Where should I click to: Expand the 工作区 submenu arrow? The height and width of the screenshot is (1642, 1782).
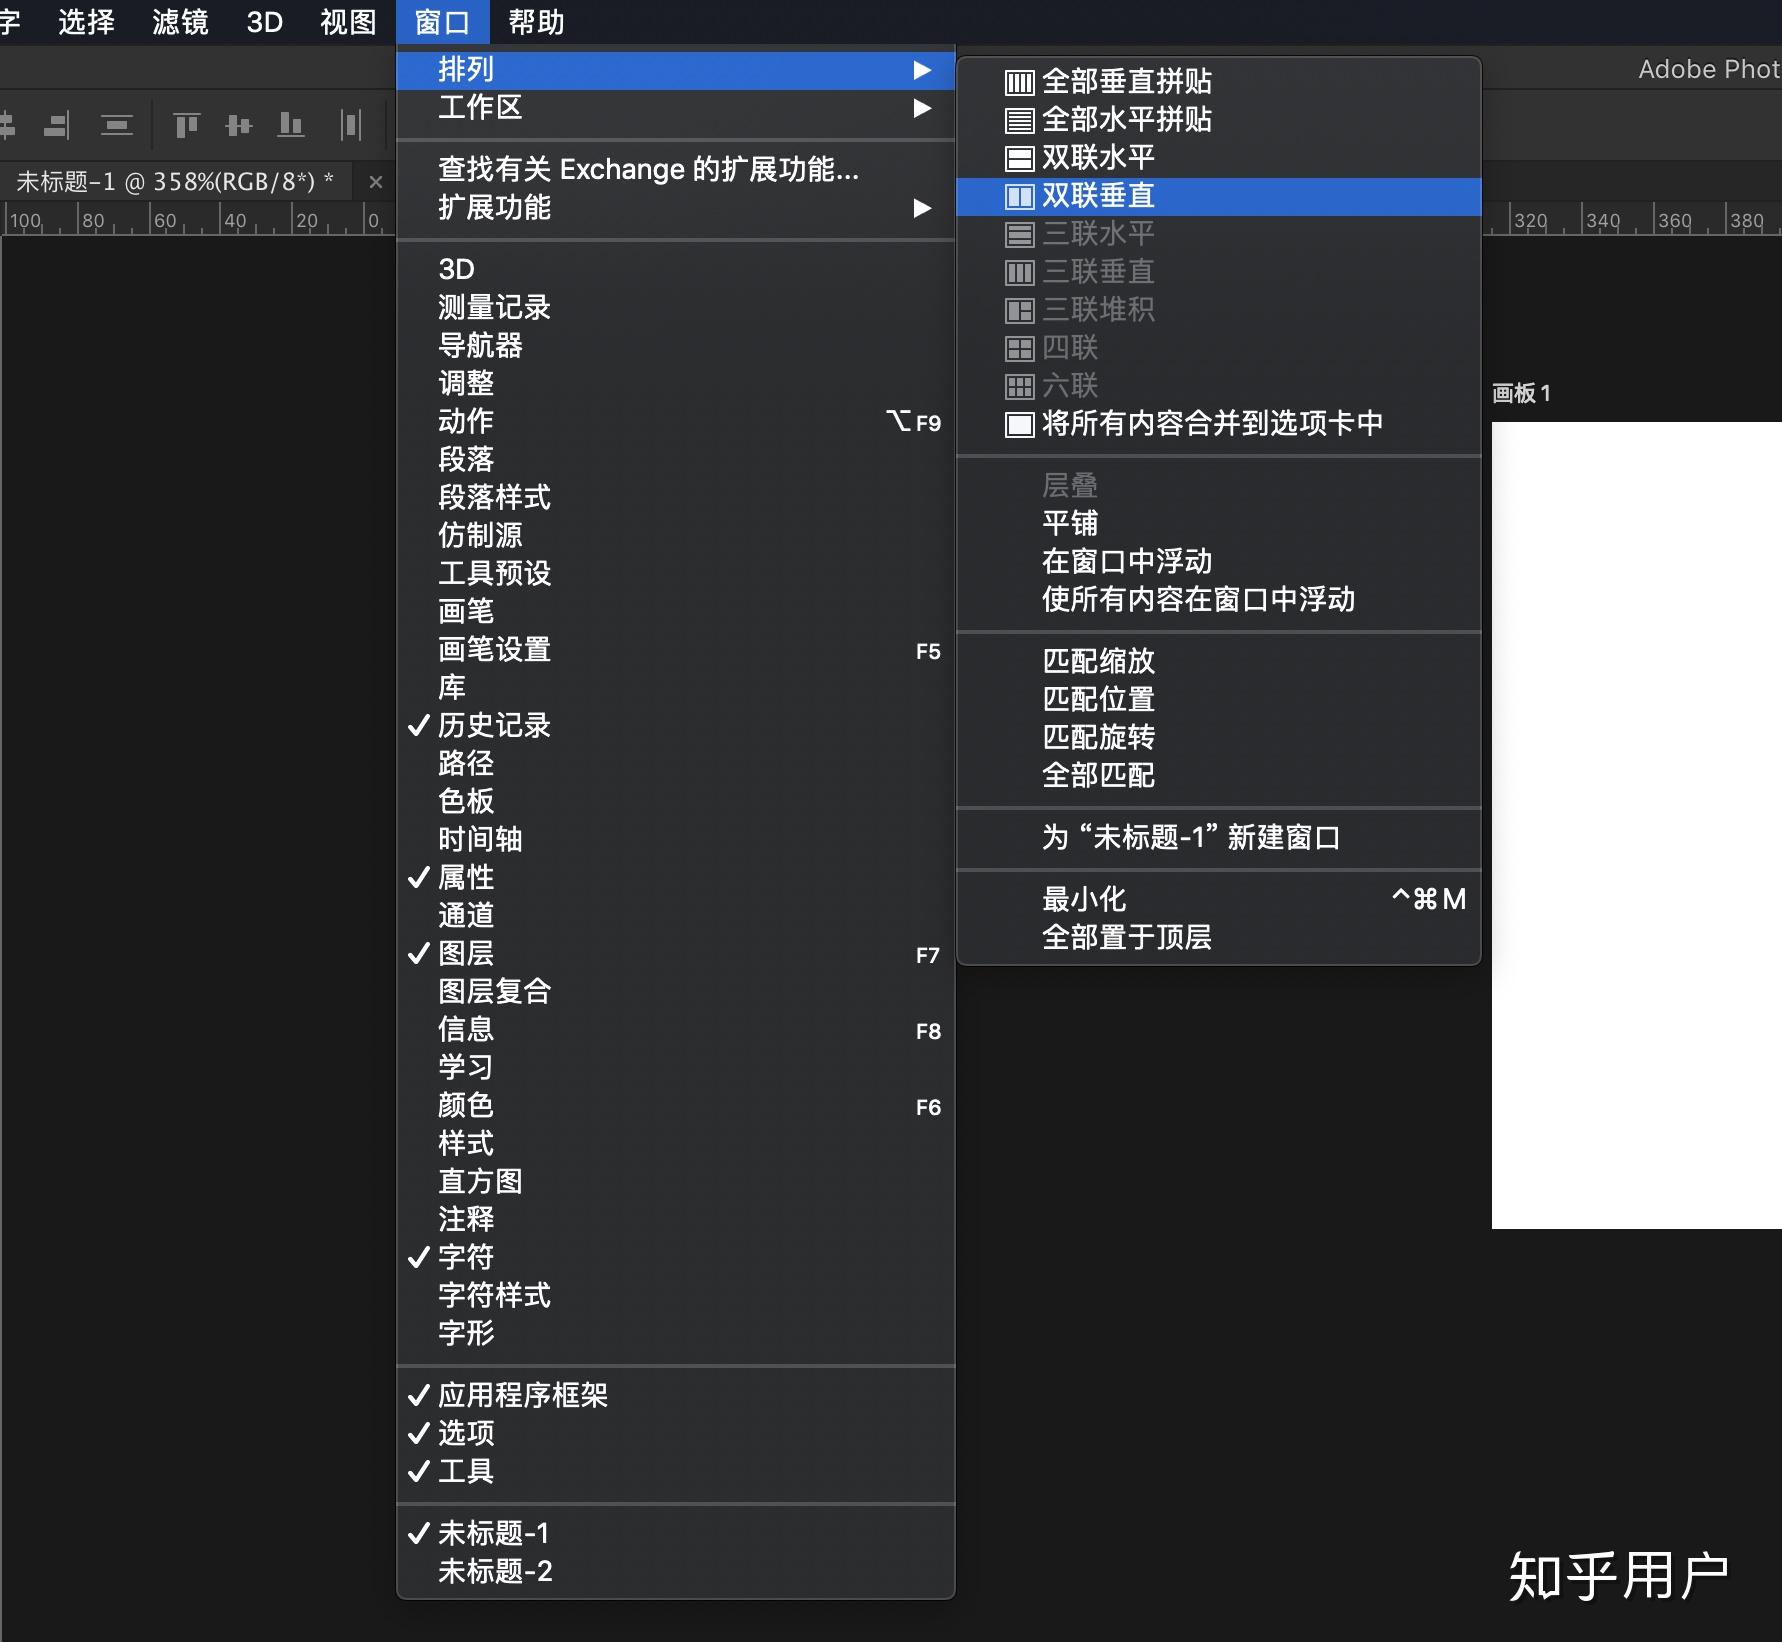tap(922, 108)
